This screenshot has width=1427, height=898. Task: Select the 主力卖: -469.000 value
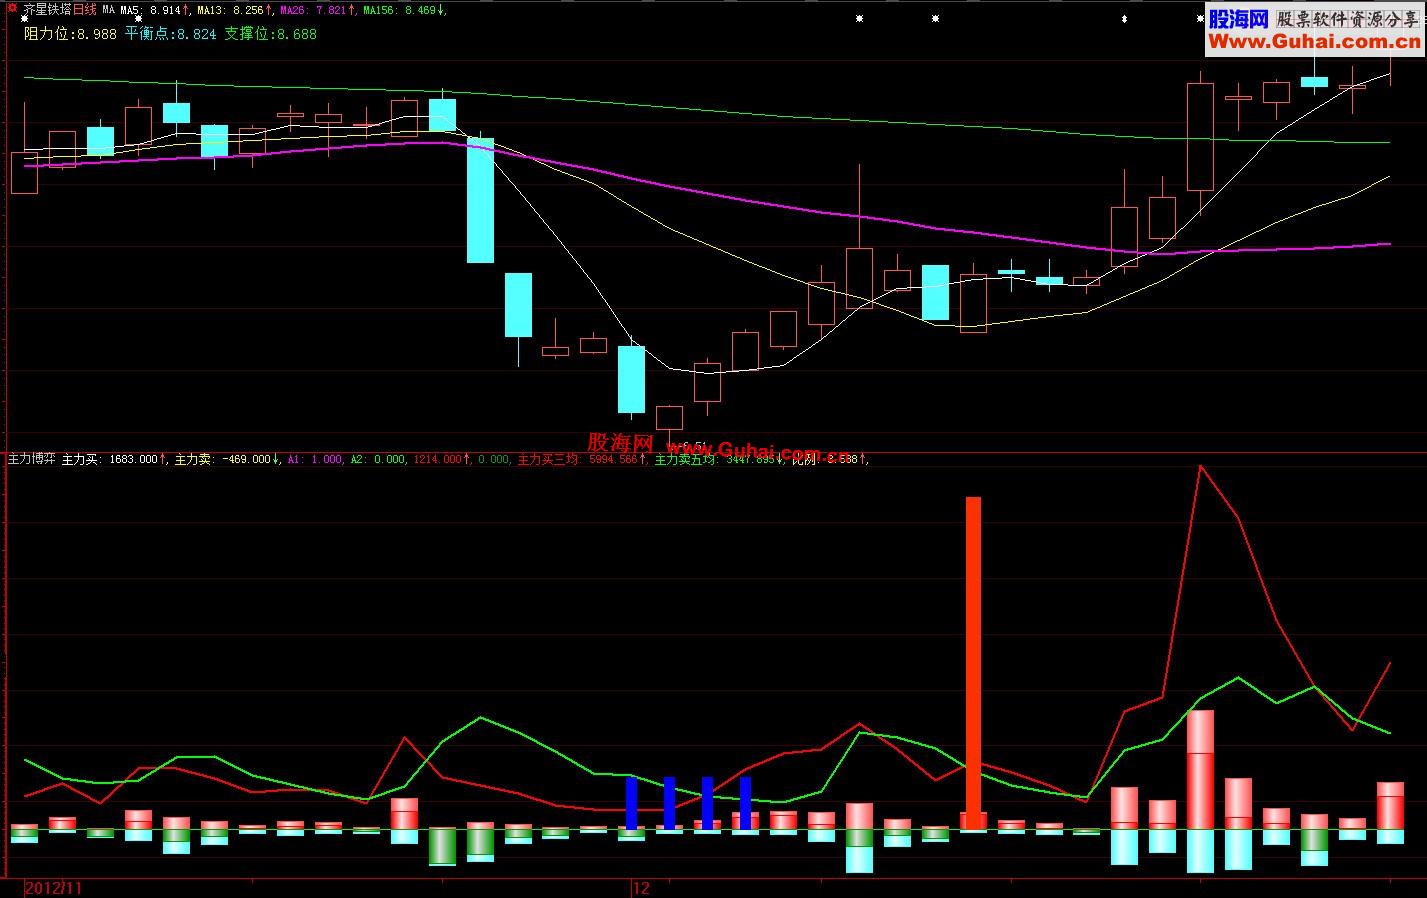228,459
